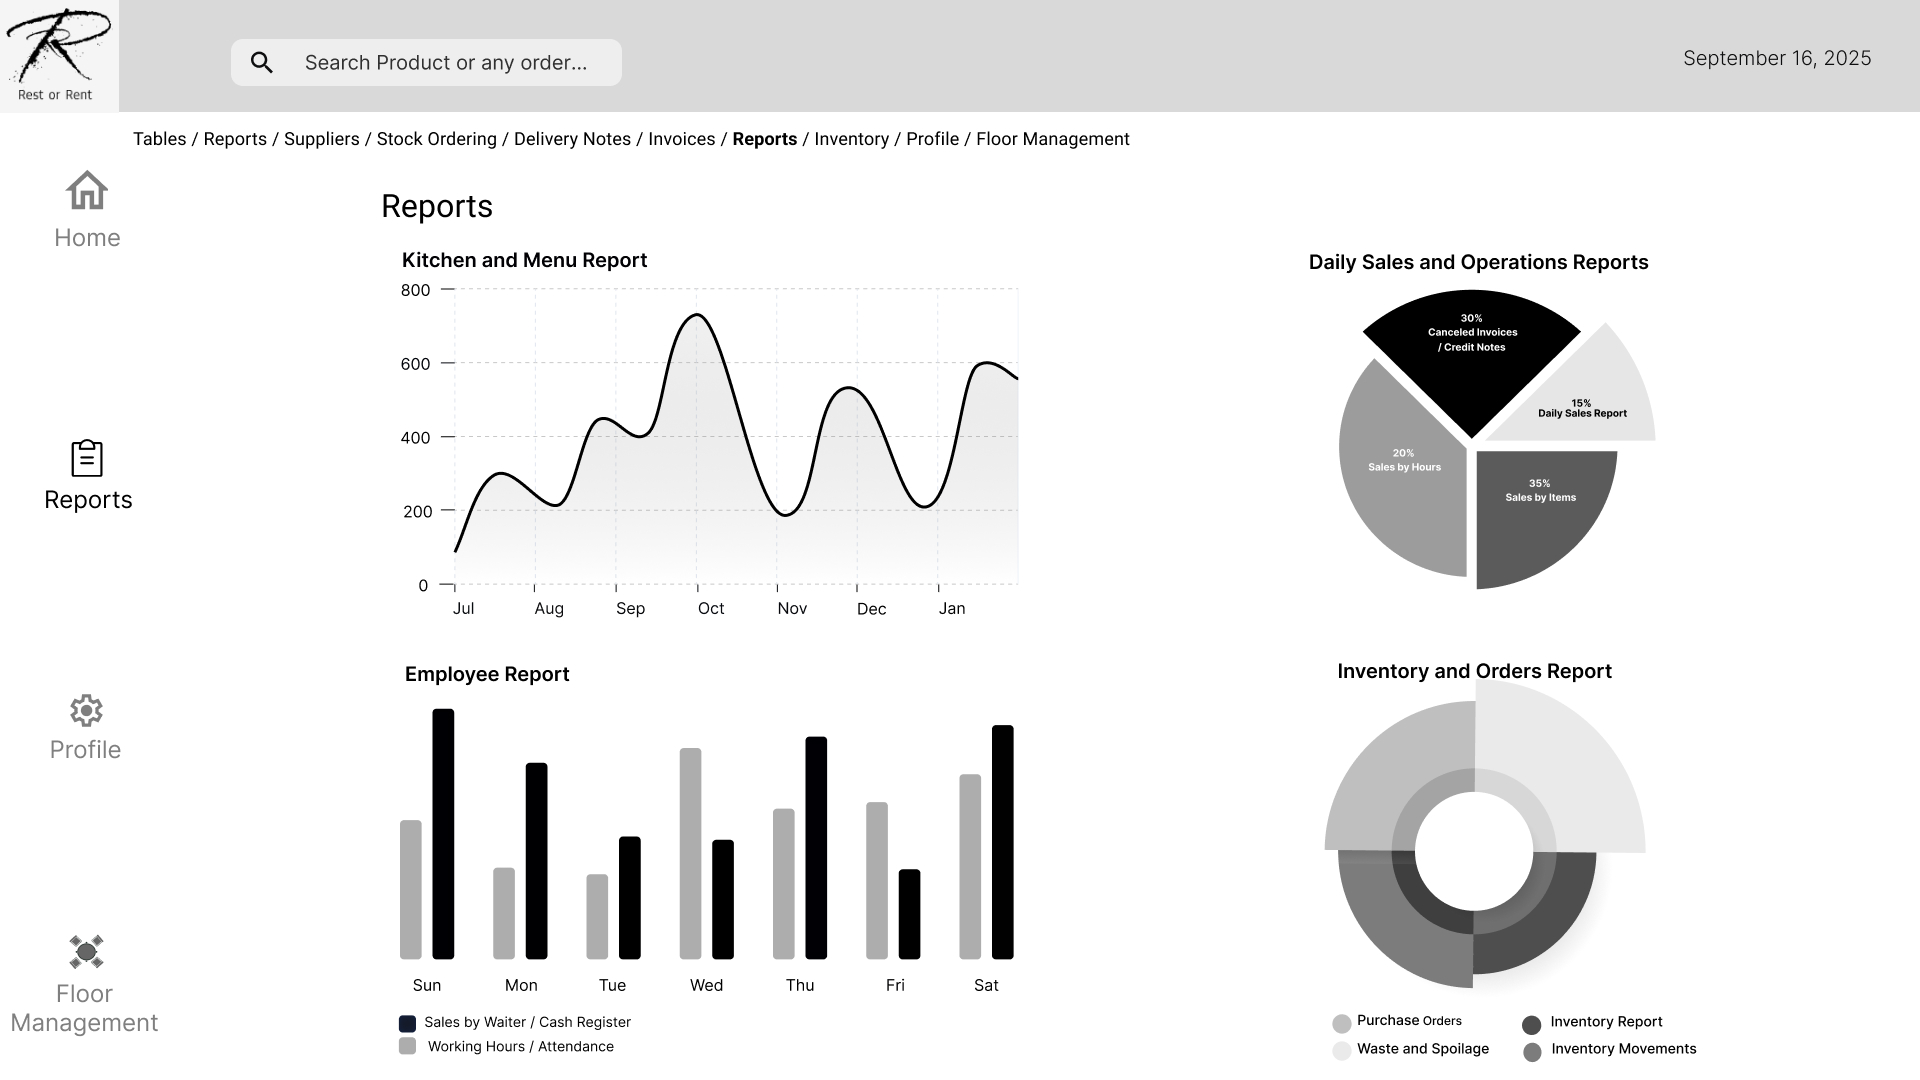Click the Saturday black bar in Employee Report
Image resolution: width=1920 pixels, height=1080 pixels.
click(x=1002, y=842)
